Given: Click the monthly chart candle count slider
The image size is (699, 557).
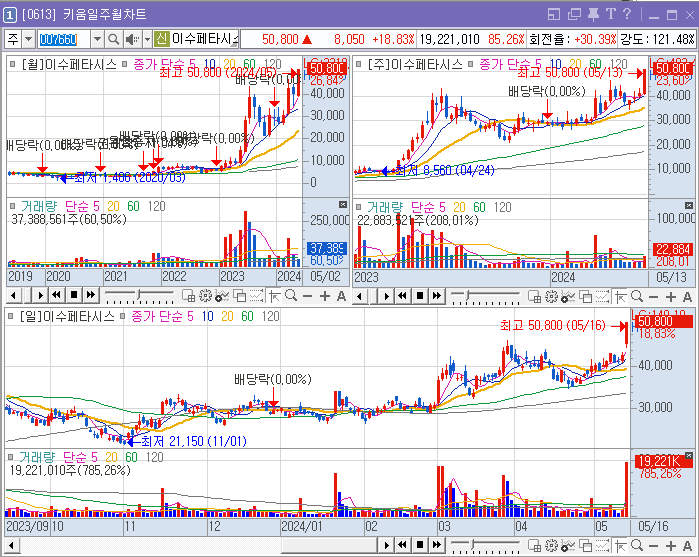Looking at the screenshot, I should point(139,296).
